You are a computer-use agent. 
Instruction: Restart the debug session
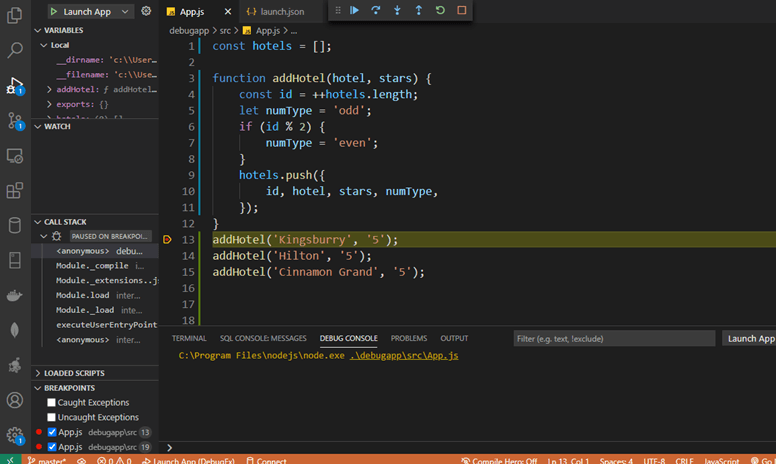click(x=440, y=10)
